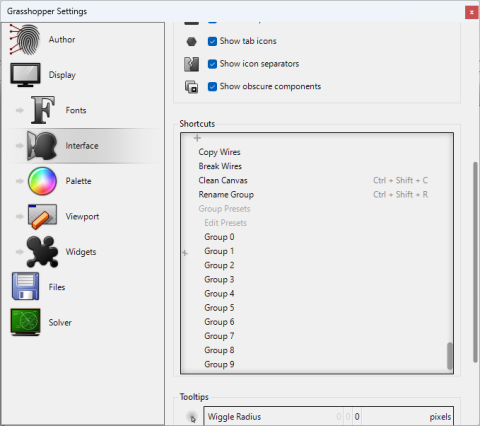Click the settings panel vertical scrollbar
480x426 pixels.
[x=475, y=262]
